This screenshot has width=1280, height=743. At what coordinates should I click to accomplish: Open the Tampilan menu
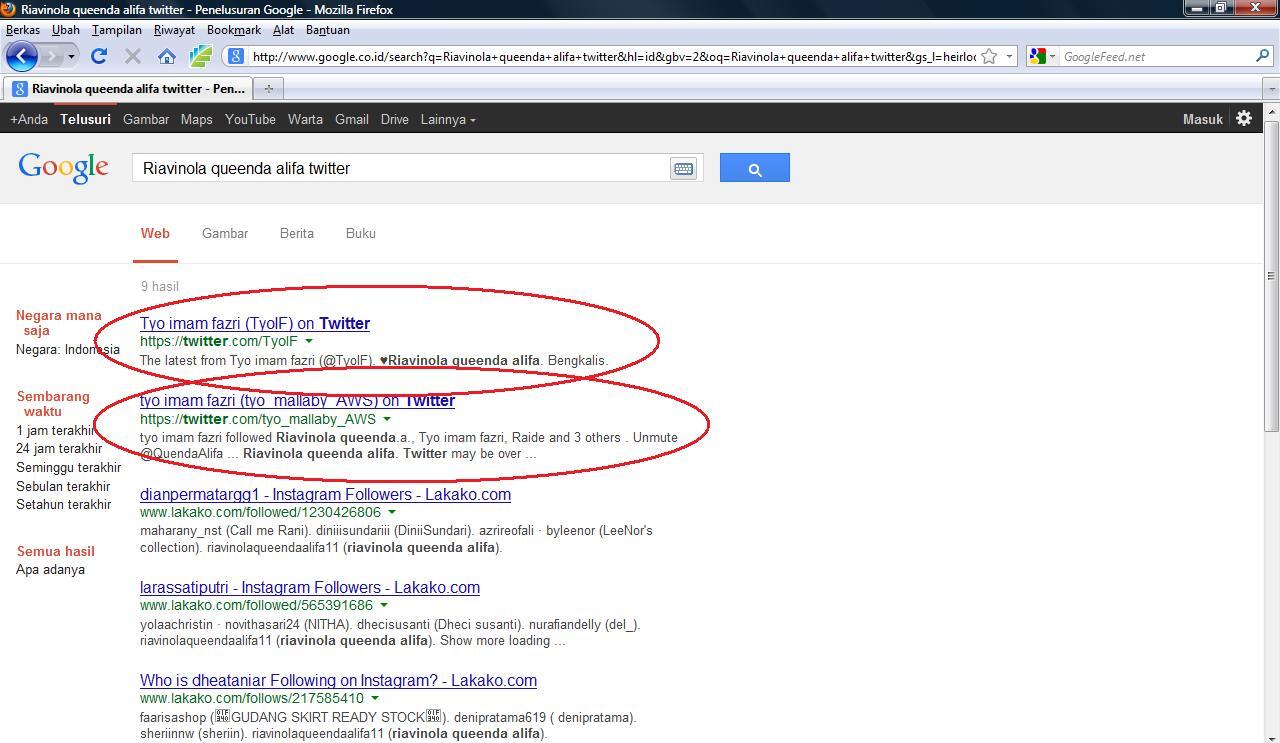pos(117,30)
